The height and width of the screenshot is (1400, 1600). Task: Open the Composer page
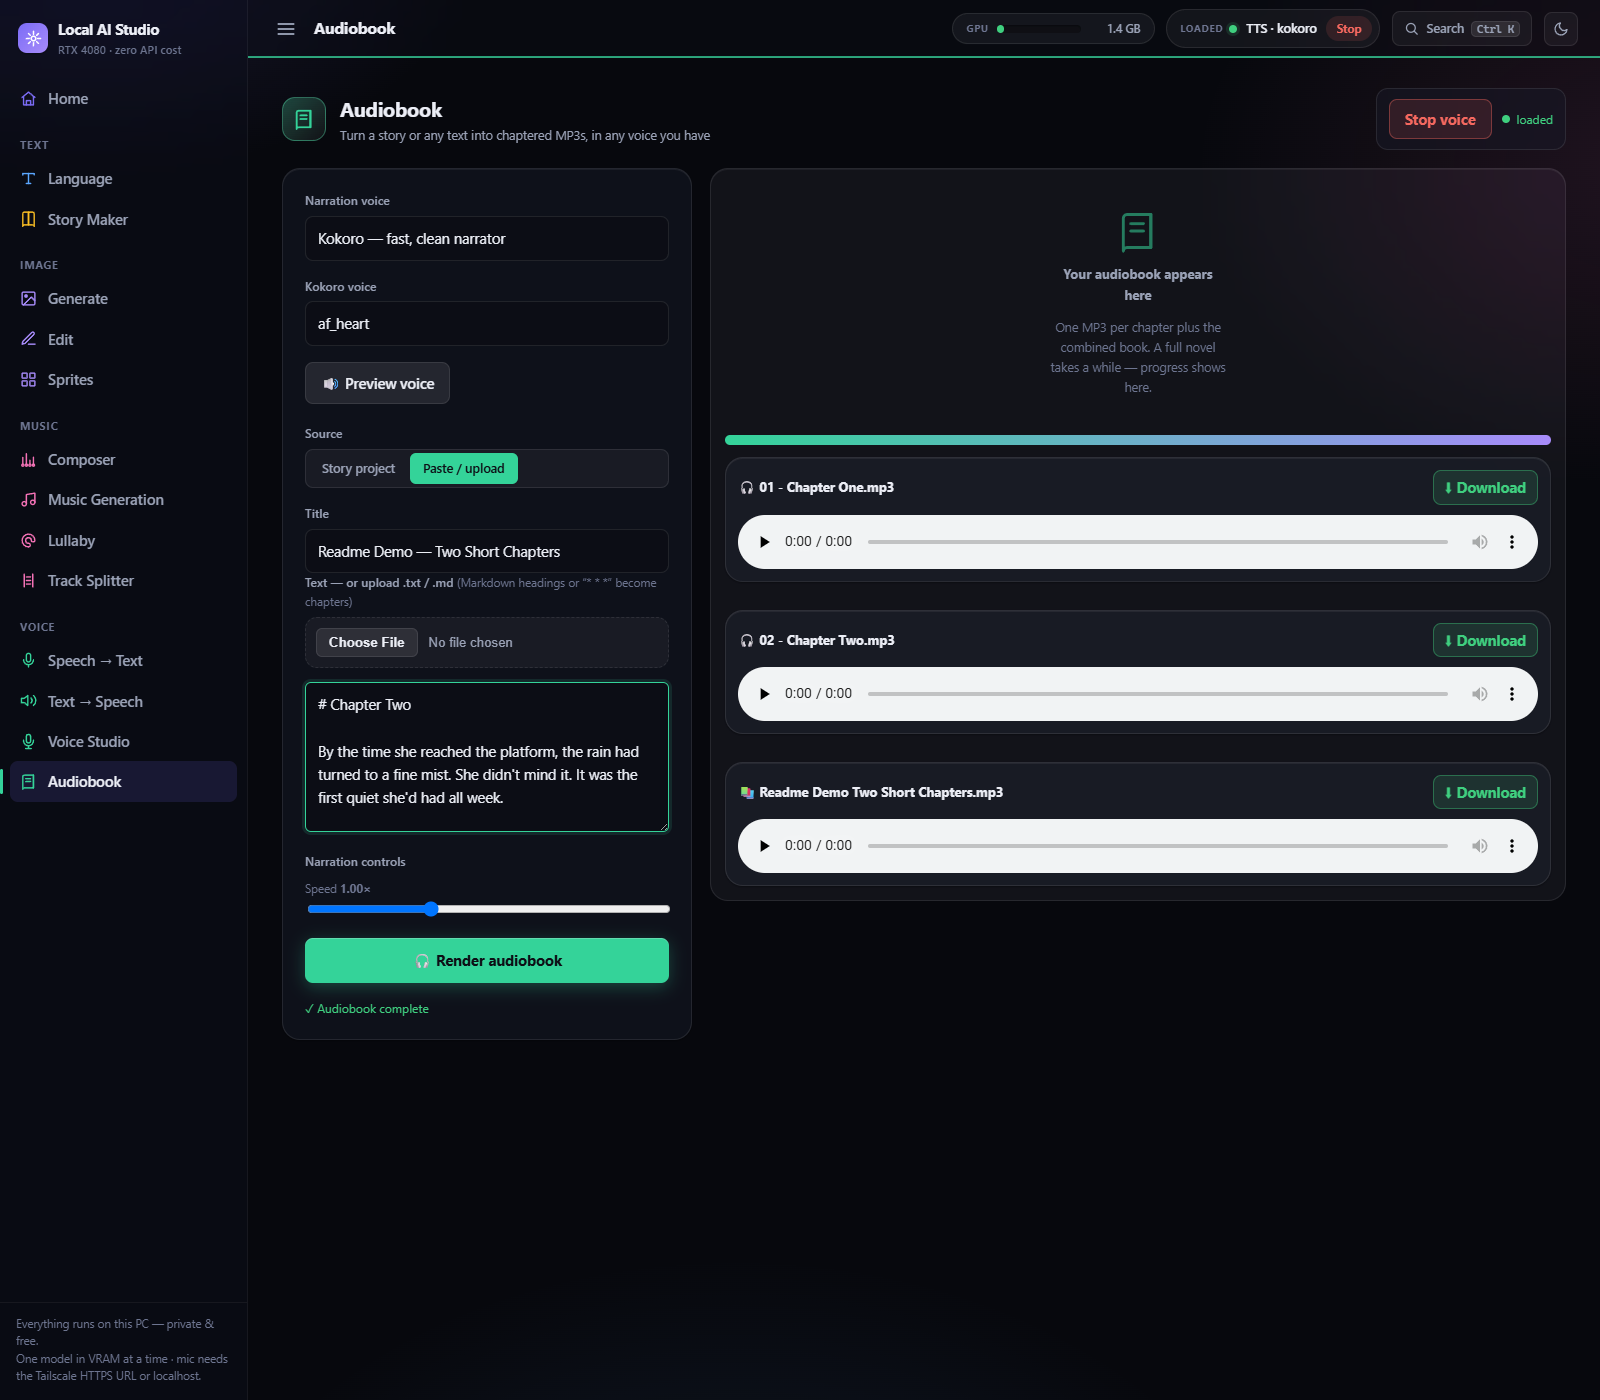pyautogui.click(x=123, y=460)
